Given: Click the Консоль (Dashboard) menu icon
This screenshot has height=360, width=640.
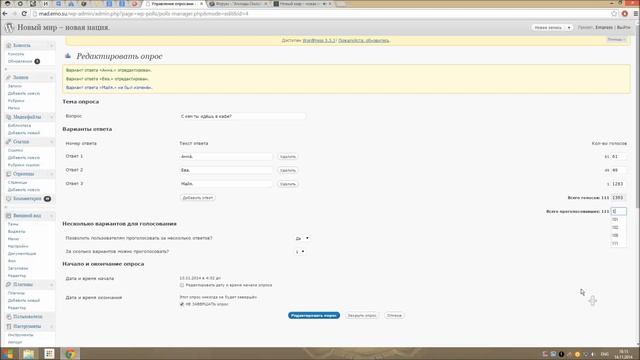Looking at the screenshot, I should pyautogui.click(x=9, y=45).
